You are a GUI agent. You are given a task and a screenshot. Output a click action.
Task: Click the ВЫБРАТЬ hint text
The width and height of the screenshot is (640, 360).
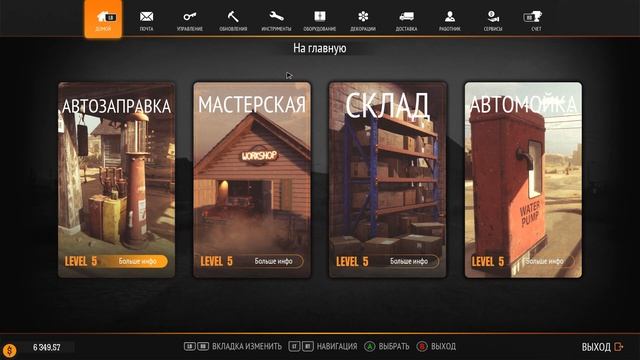point(394,347)
